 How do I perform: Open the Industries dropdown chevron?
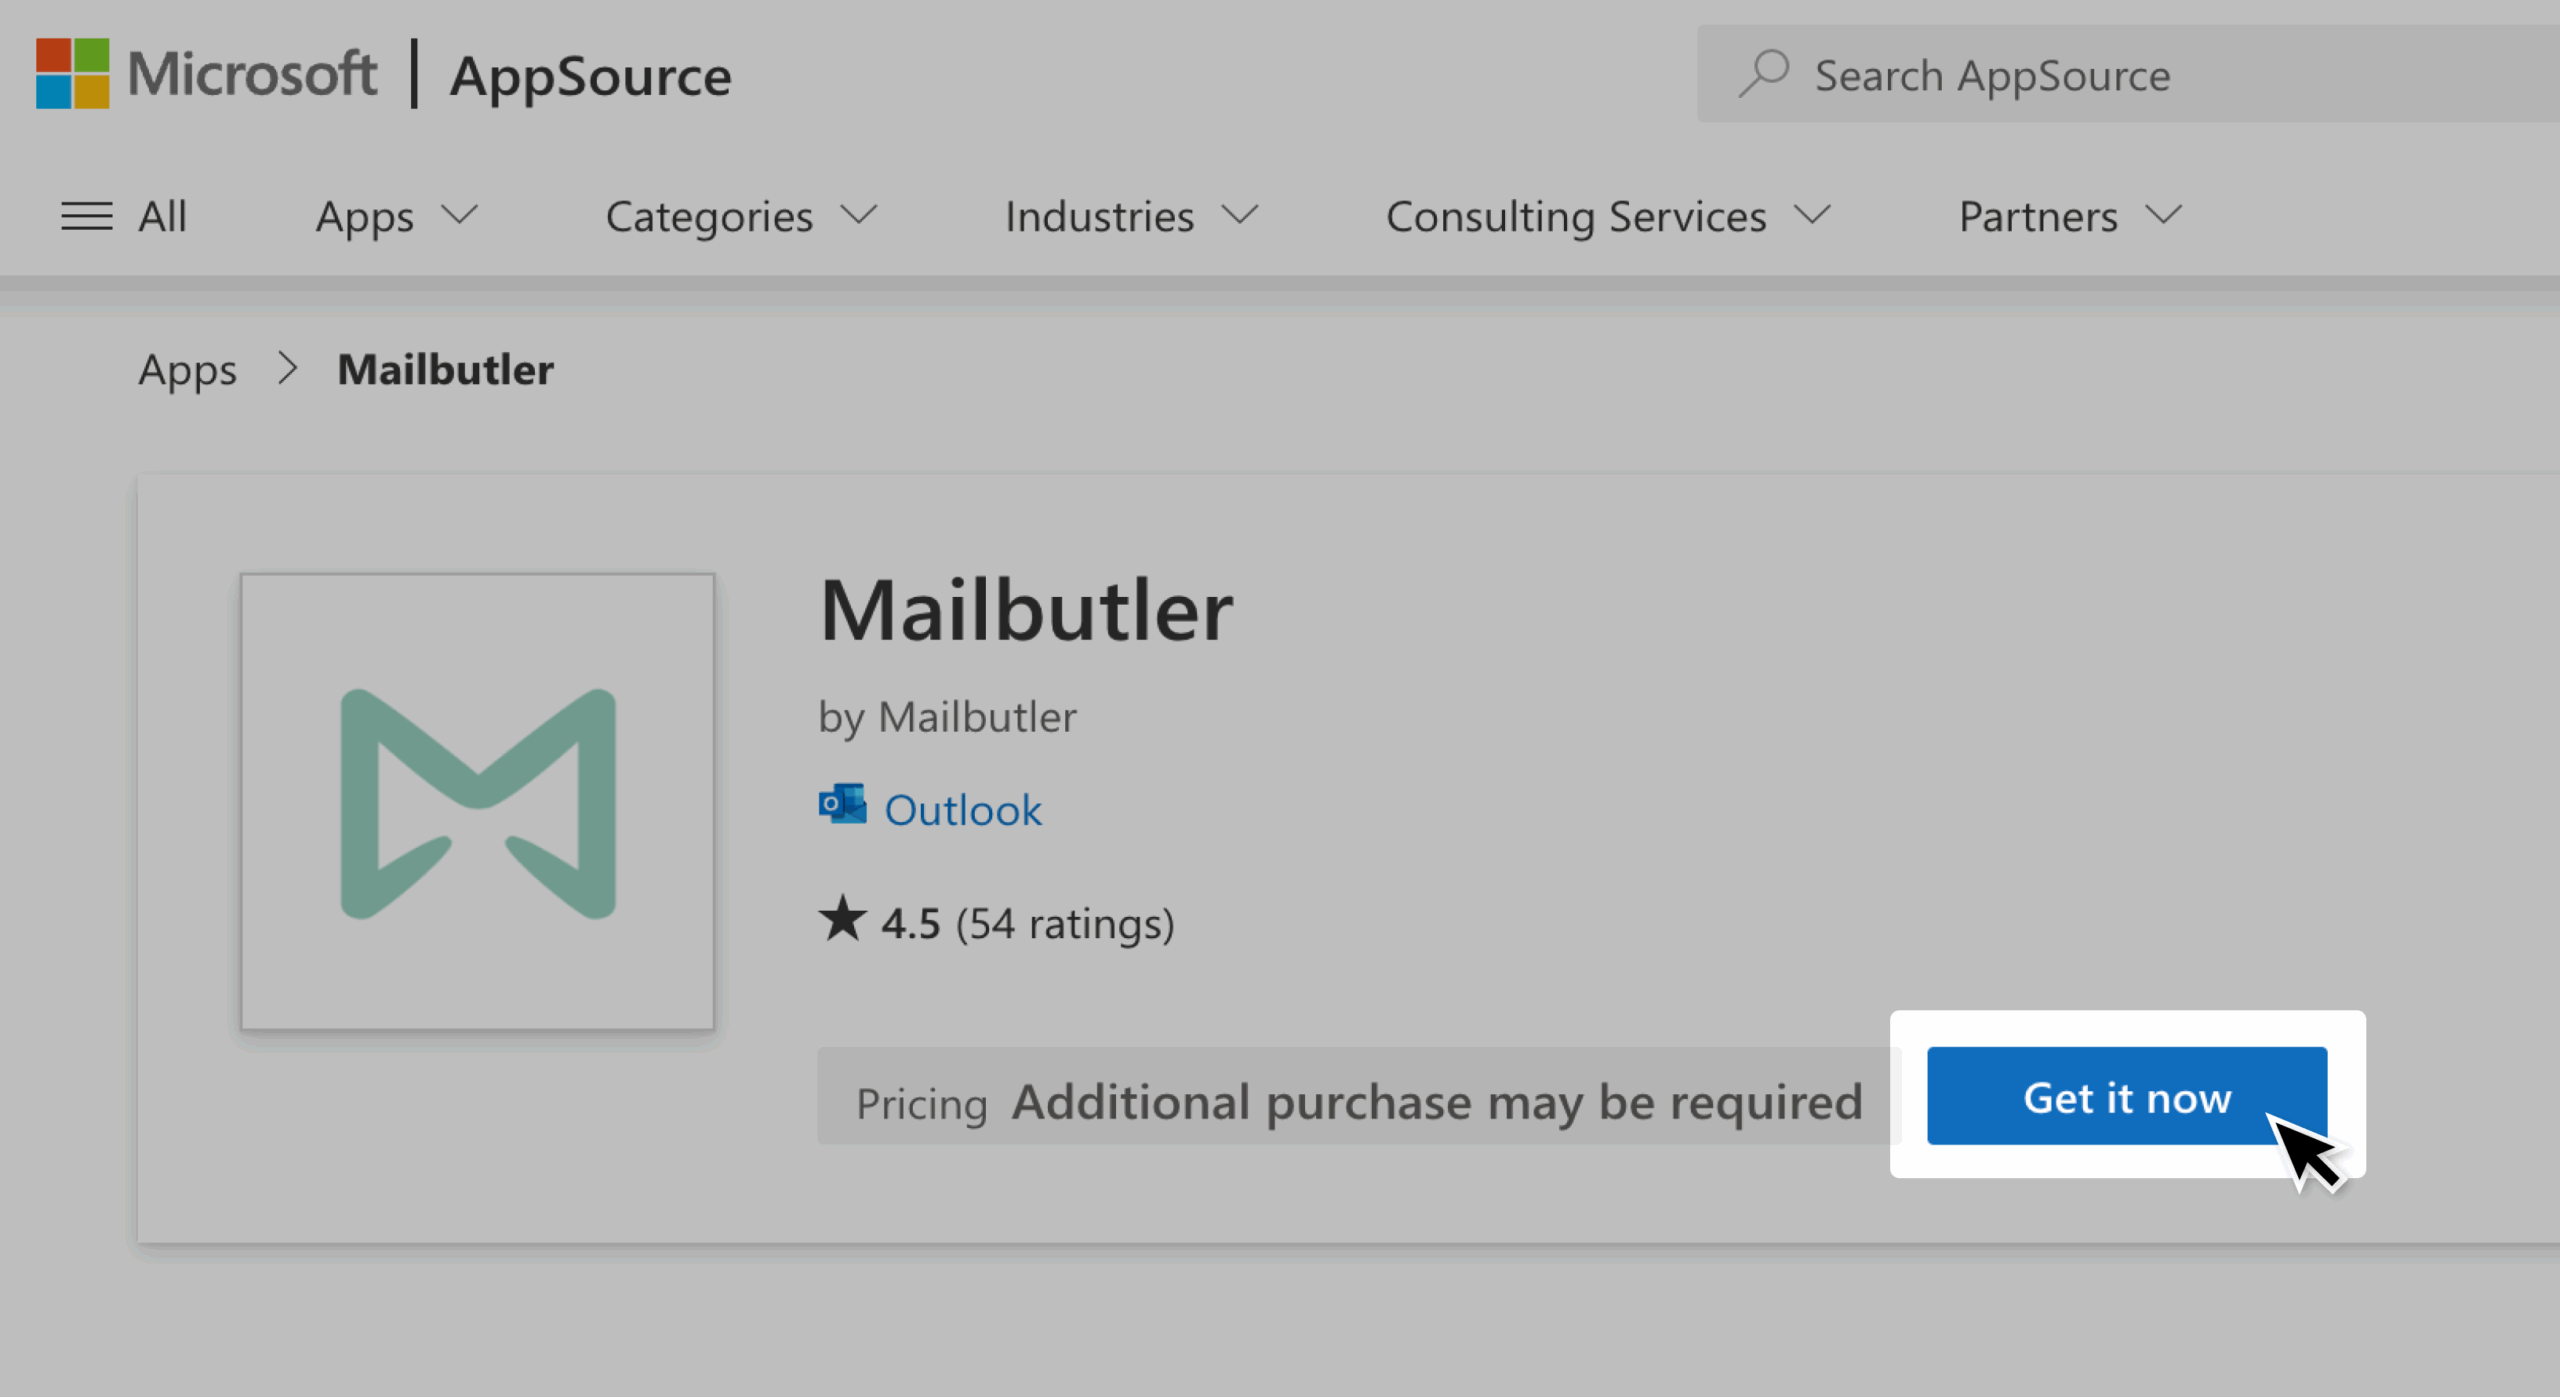pos(1240,216)
